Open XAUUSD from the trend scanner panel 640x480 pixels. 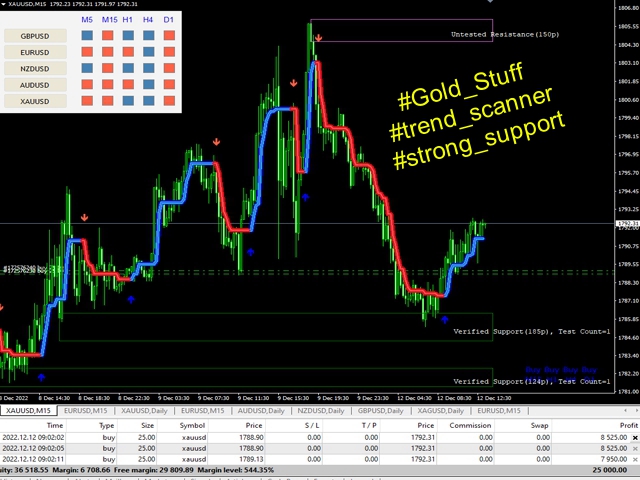pyautogui.click(x=35, y=101)
